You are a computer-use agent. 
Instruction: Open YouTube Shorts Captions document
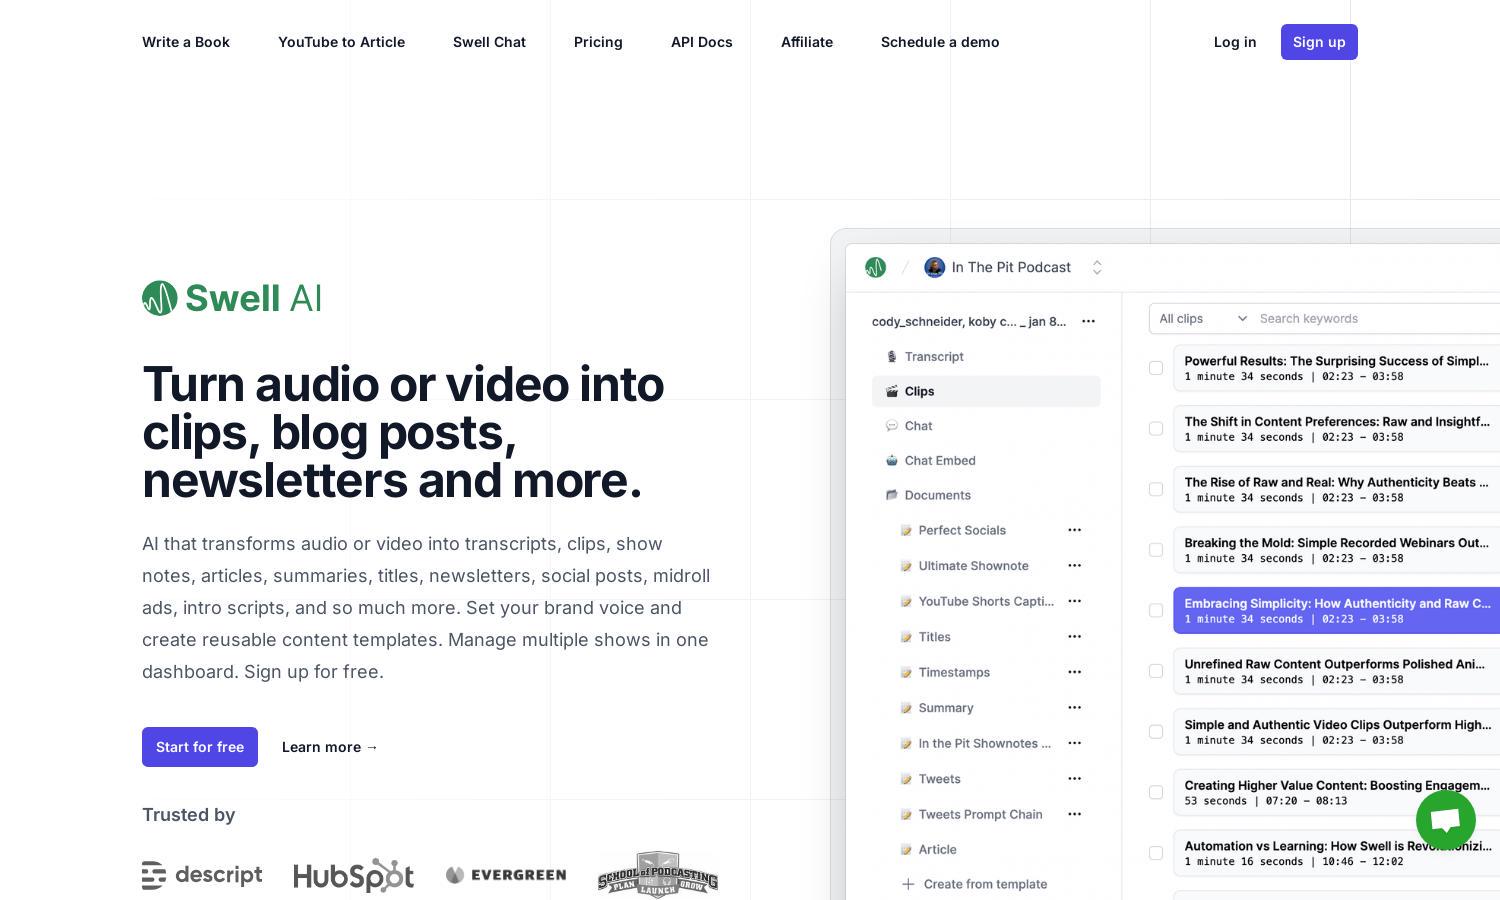pos(986,601)
